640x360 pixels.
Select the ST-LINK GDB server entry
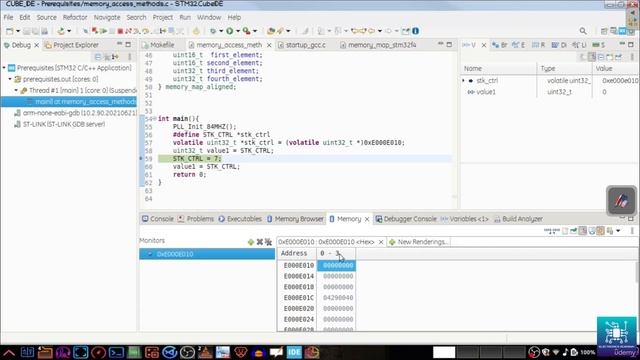(60, 124)
